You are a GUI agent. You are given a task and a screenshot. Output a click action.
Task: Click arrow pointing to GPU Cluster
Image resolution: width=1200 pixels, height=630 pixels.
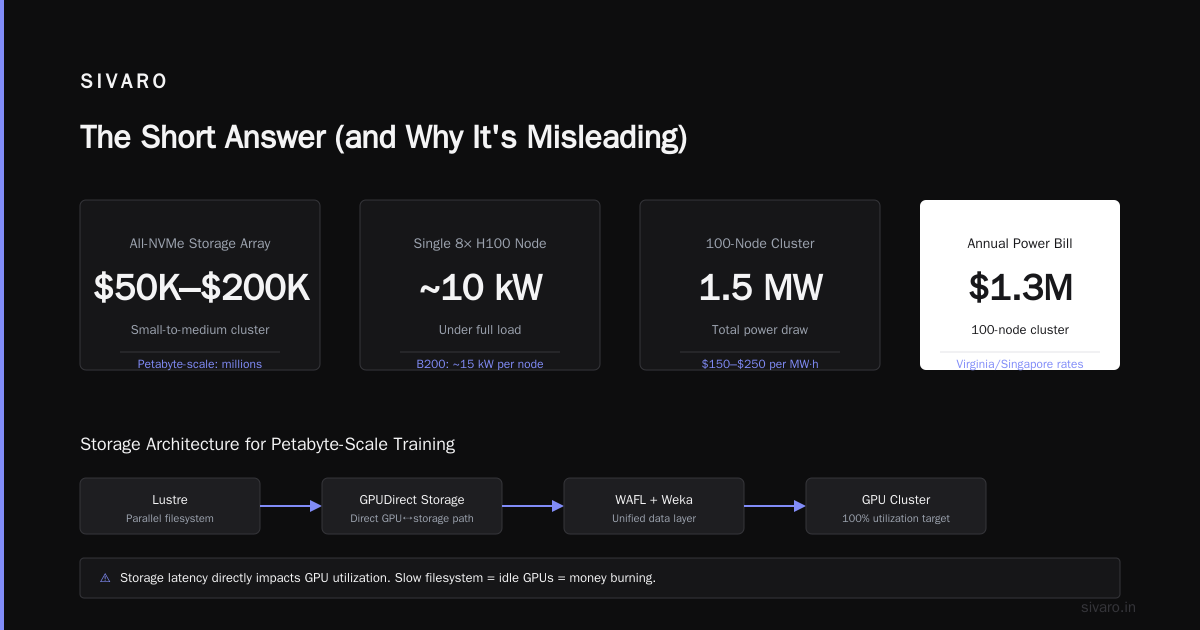tap(775, 506)
